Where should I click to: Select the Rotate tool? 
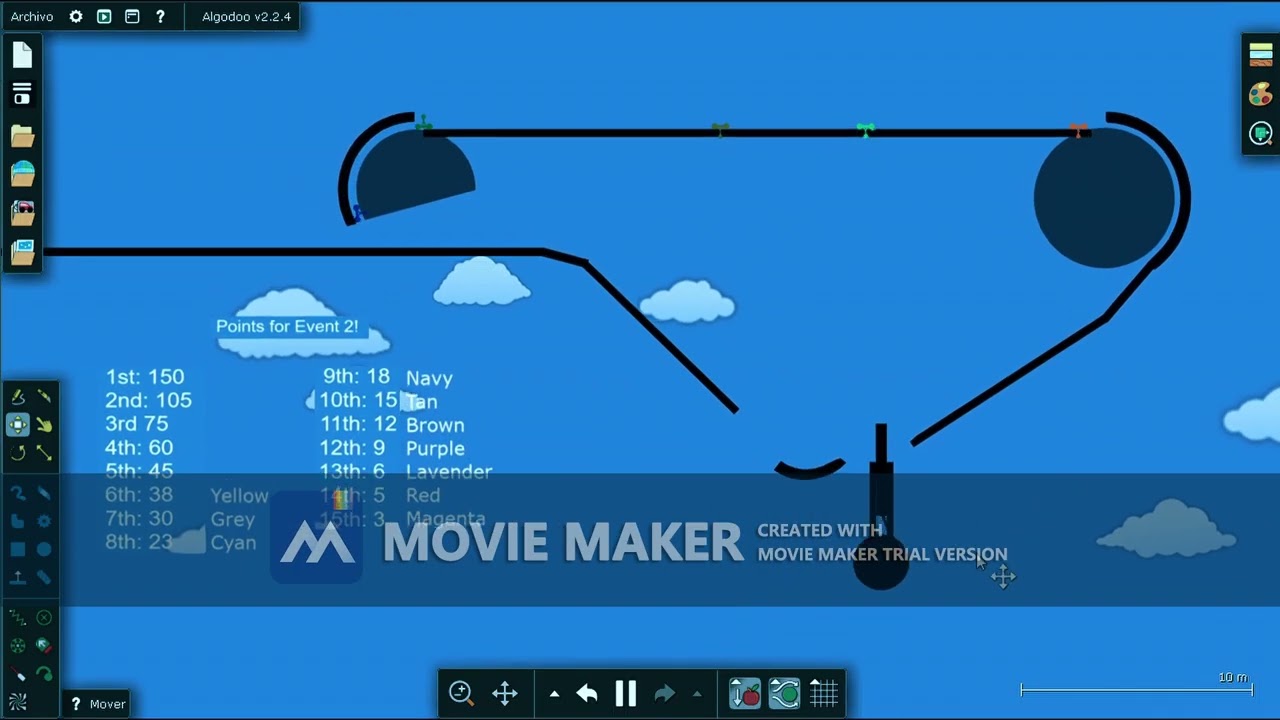(x=18, y=453)
